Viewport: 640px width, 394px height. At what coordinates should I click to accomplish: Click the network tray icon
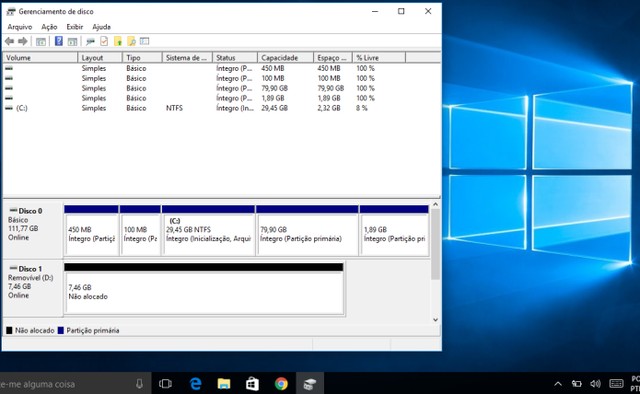[576, 384]
